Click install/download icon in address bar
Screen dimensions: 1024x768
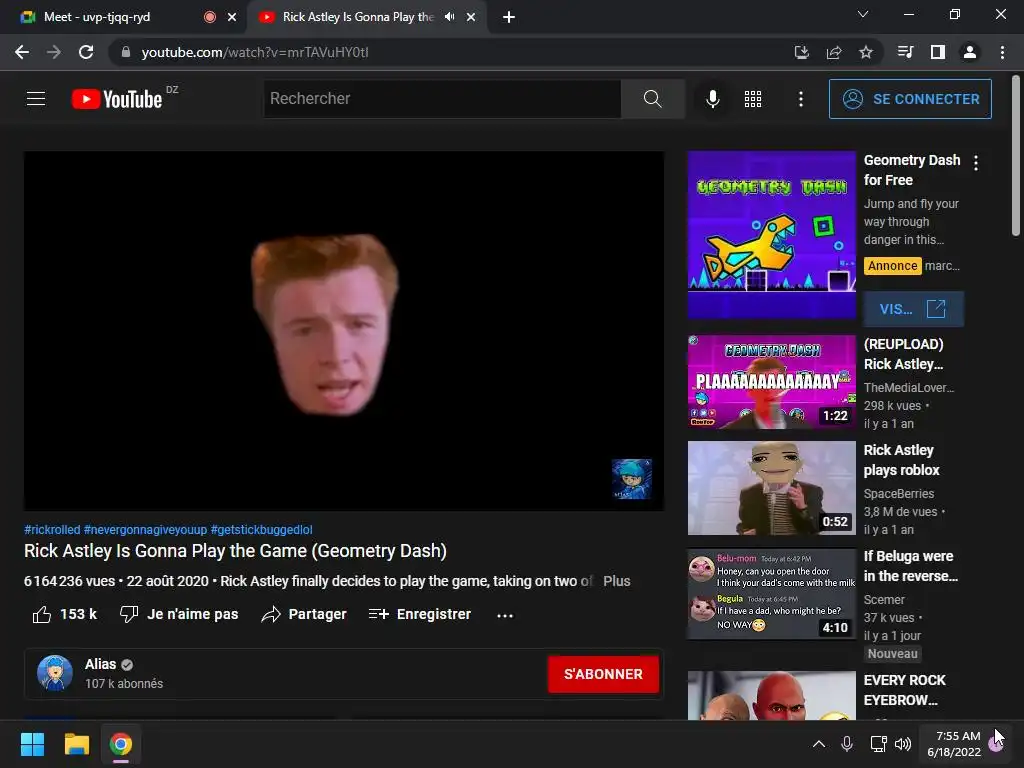801,52
